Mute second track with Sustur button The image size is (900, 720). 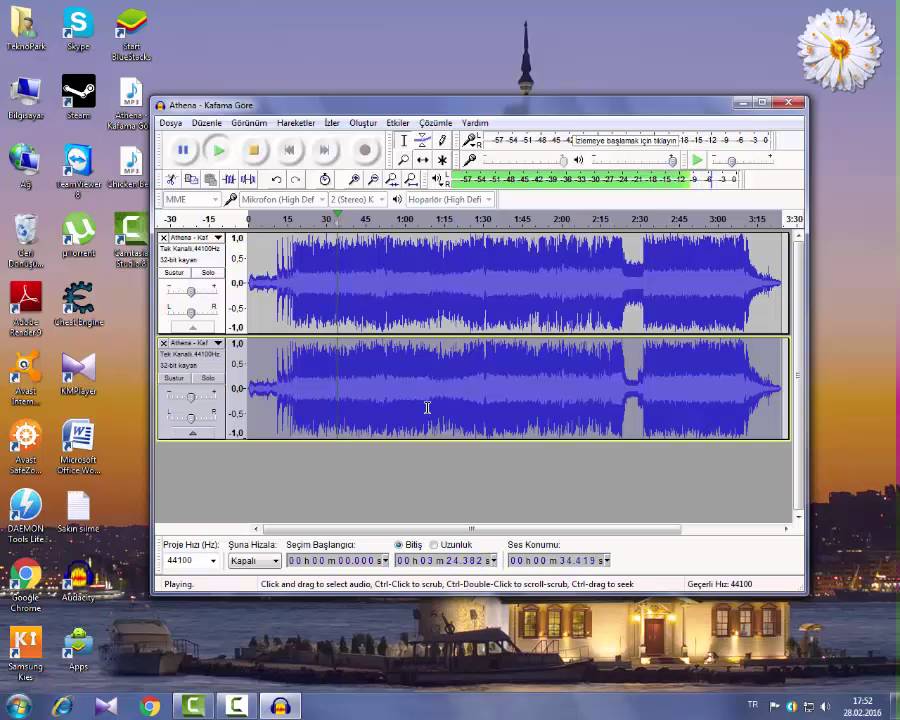pos(174,378)
